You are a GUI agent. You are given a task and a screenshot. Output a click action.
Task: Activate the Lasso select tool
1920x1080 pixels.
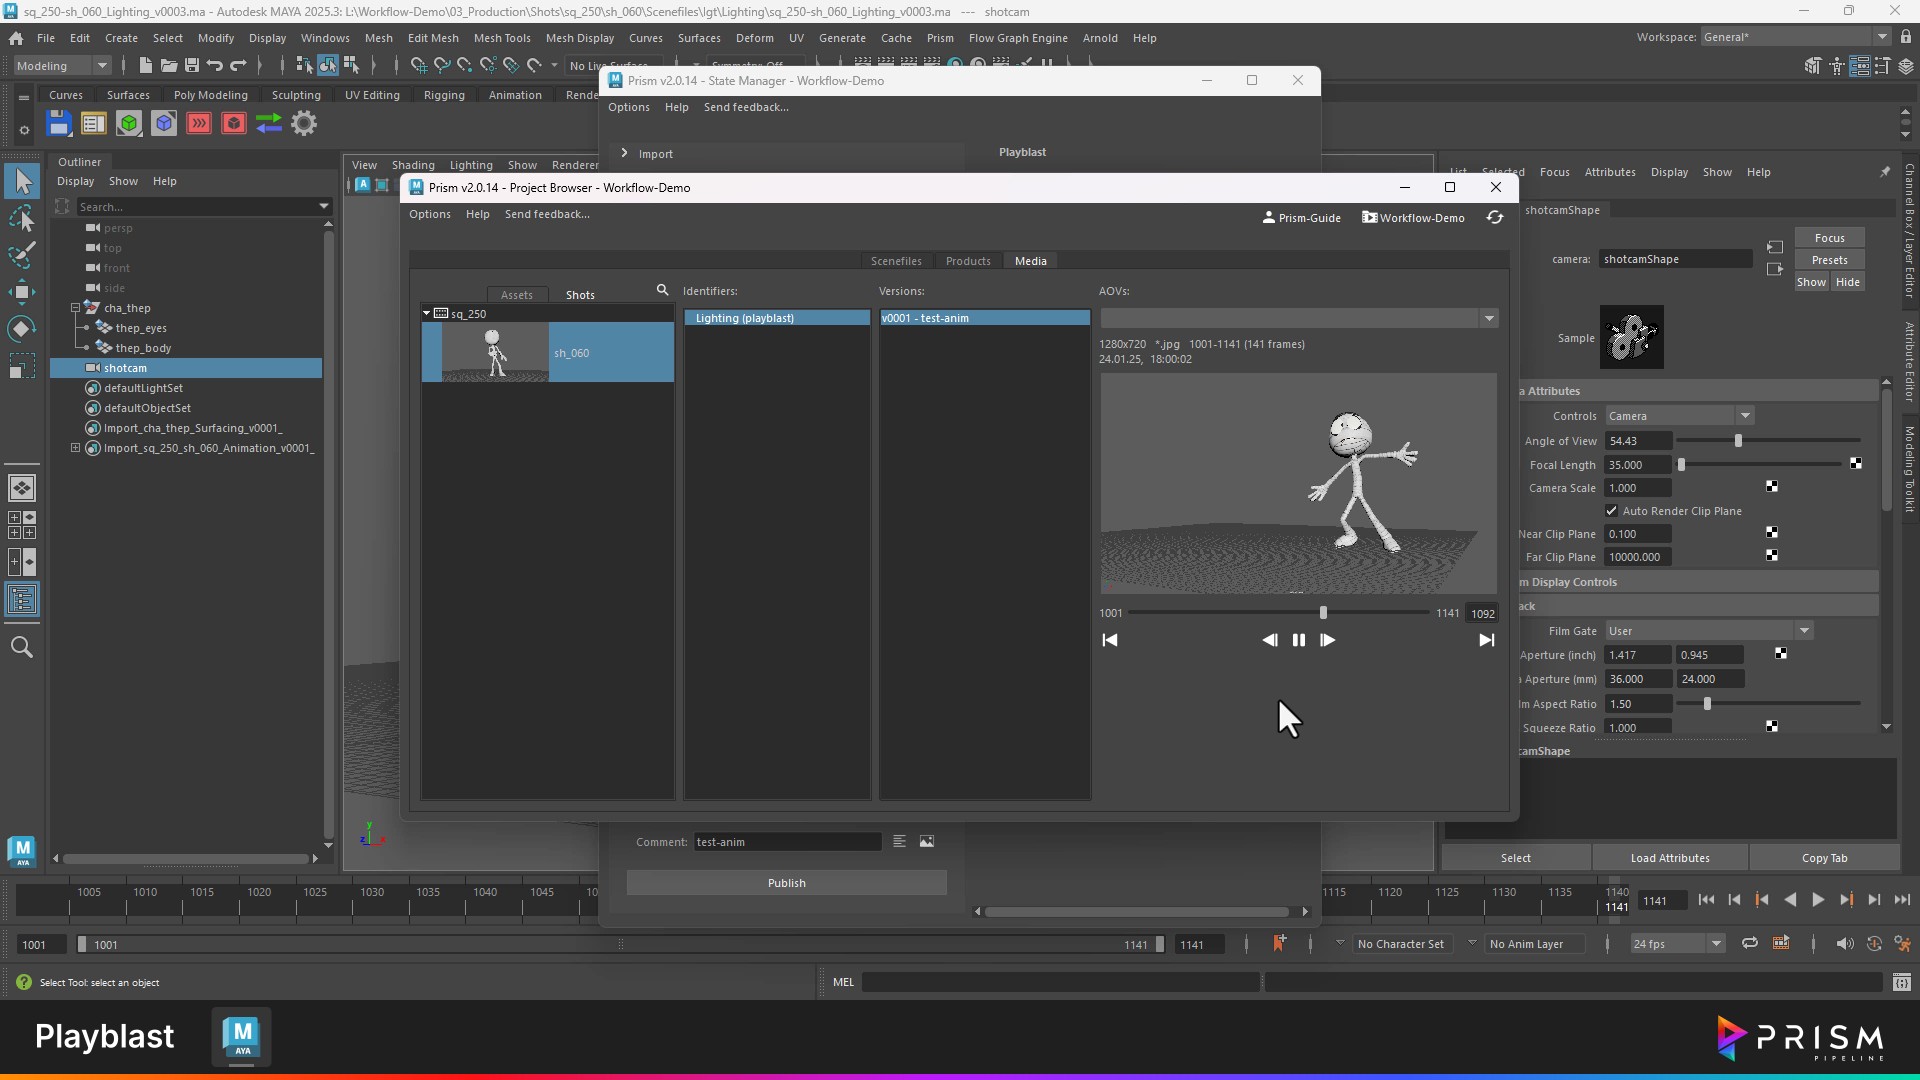tap(22, 218)
